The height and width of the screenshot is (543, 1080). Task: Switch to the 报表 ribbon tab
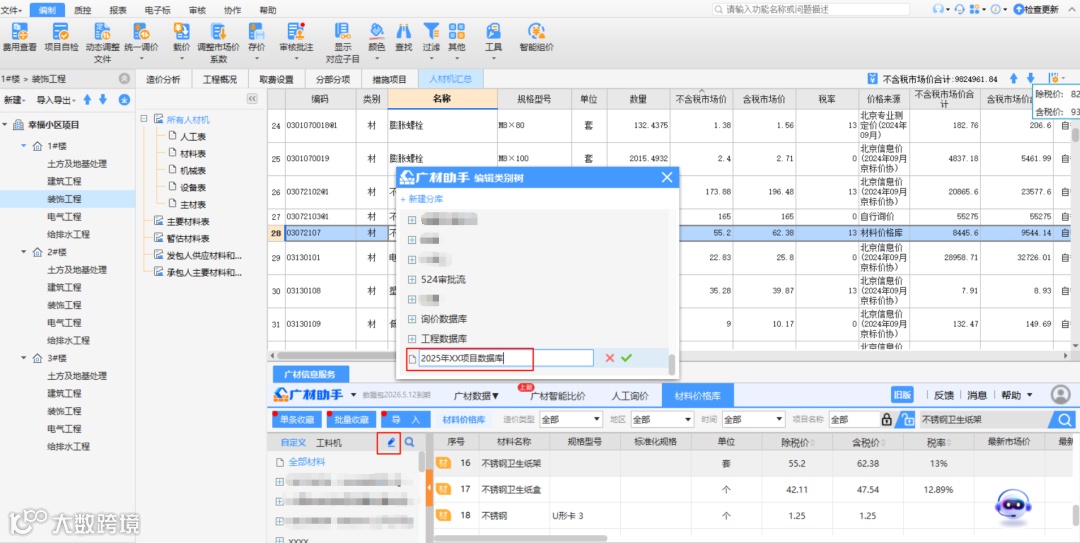click(x=118, y=10)
